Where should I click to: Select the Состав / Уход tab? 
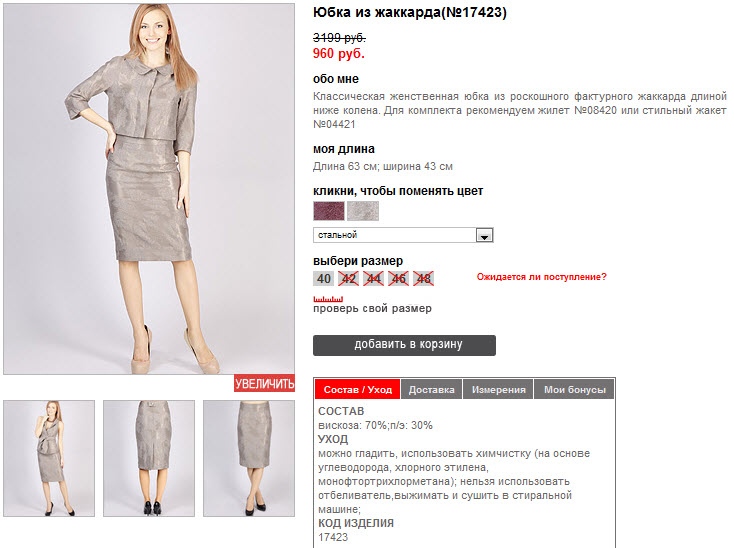358,389
